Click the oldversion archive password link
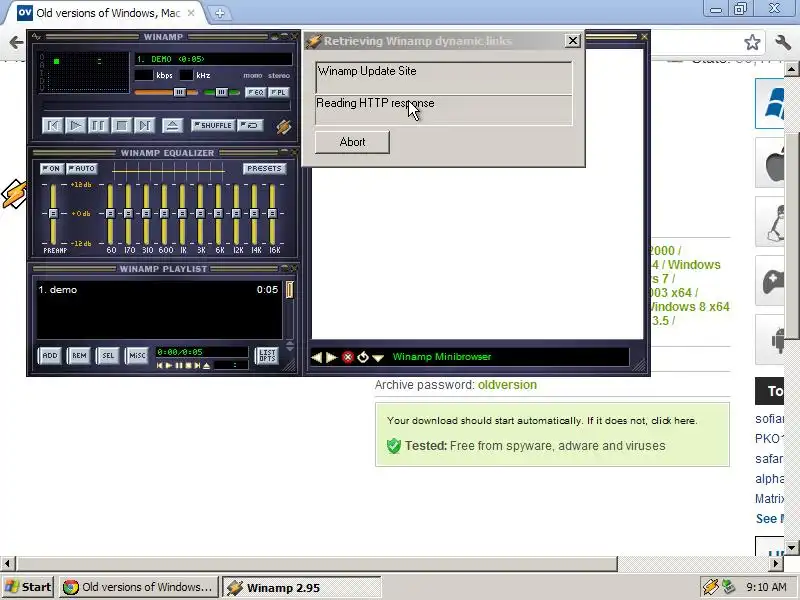The width and height of the screenshot is (800, 600). click(x=507, y=385)
